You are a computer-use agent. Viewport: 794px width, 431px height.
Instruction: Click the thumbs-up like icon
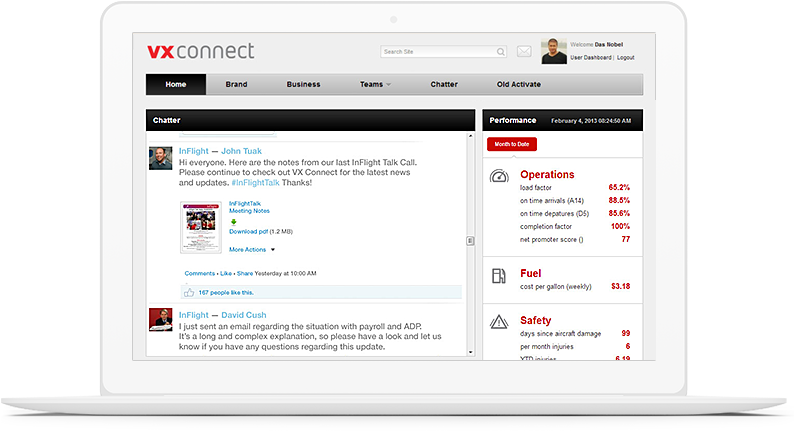189,293
